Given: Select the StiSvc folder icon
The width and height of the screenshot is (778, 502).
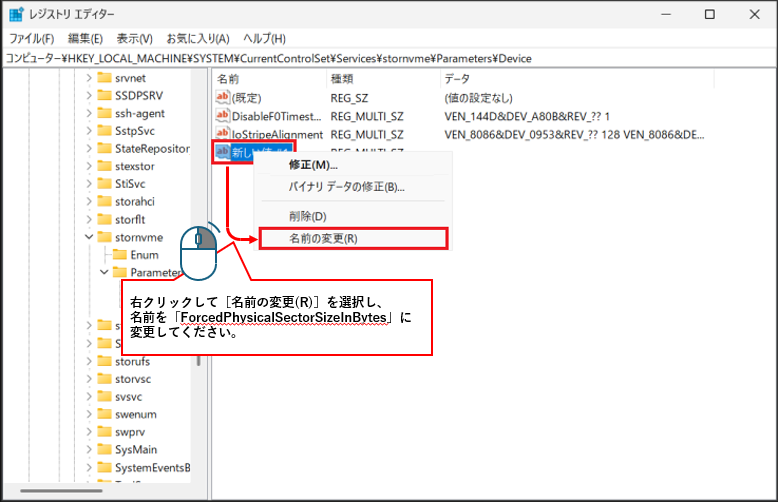Looking at the screenshot, I should pos(104,183).
